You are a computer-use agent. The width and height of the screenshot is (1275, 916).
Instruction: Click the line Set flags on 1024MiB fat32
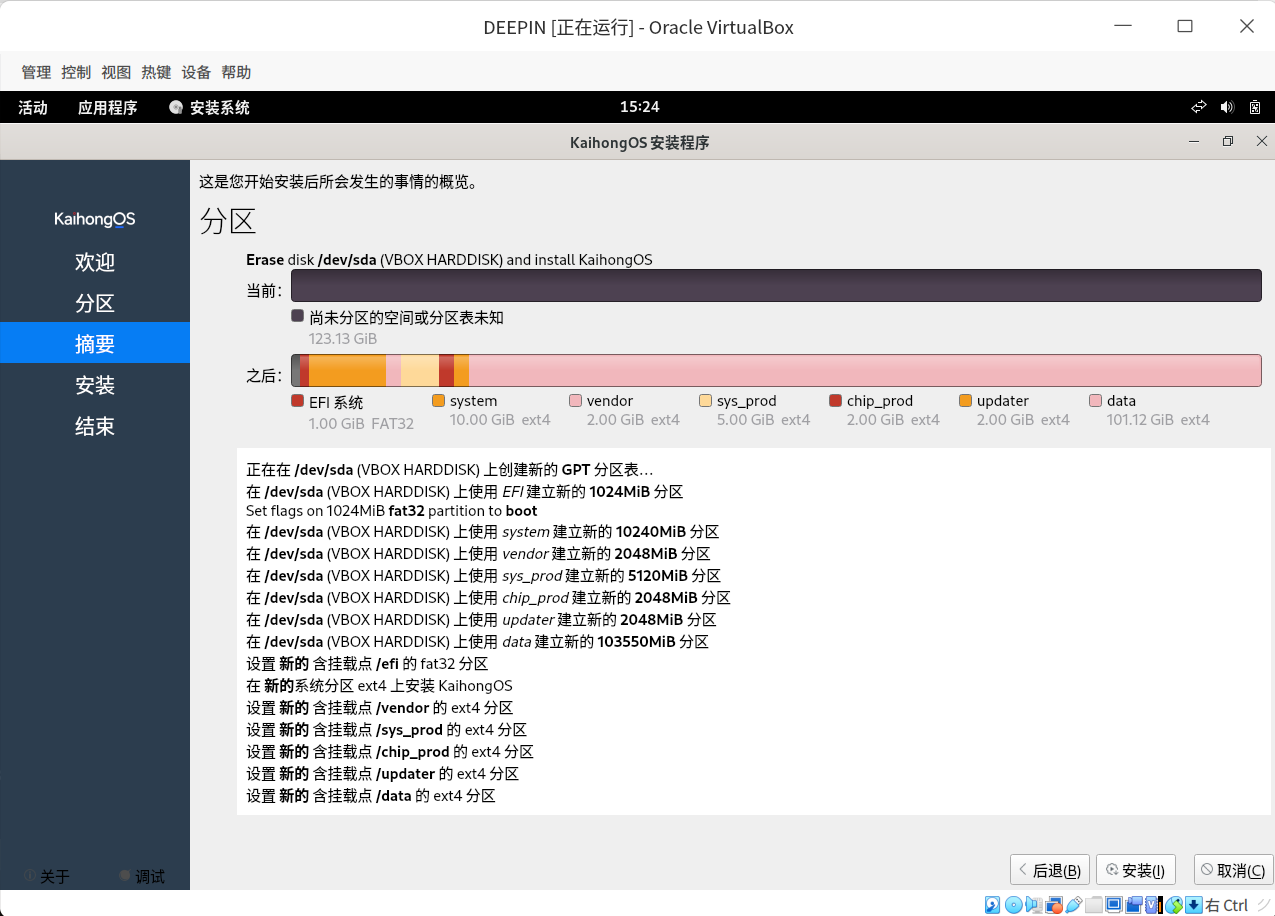coord(392,511)
